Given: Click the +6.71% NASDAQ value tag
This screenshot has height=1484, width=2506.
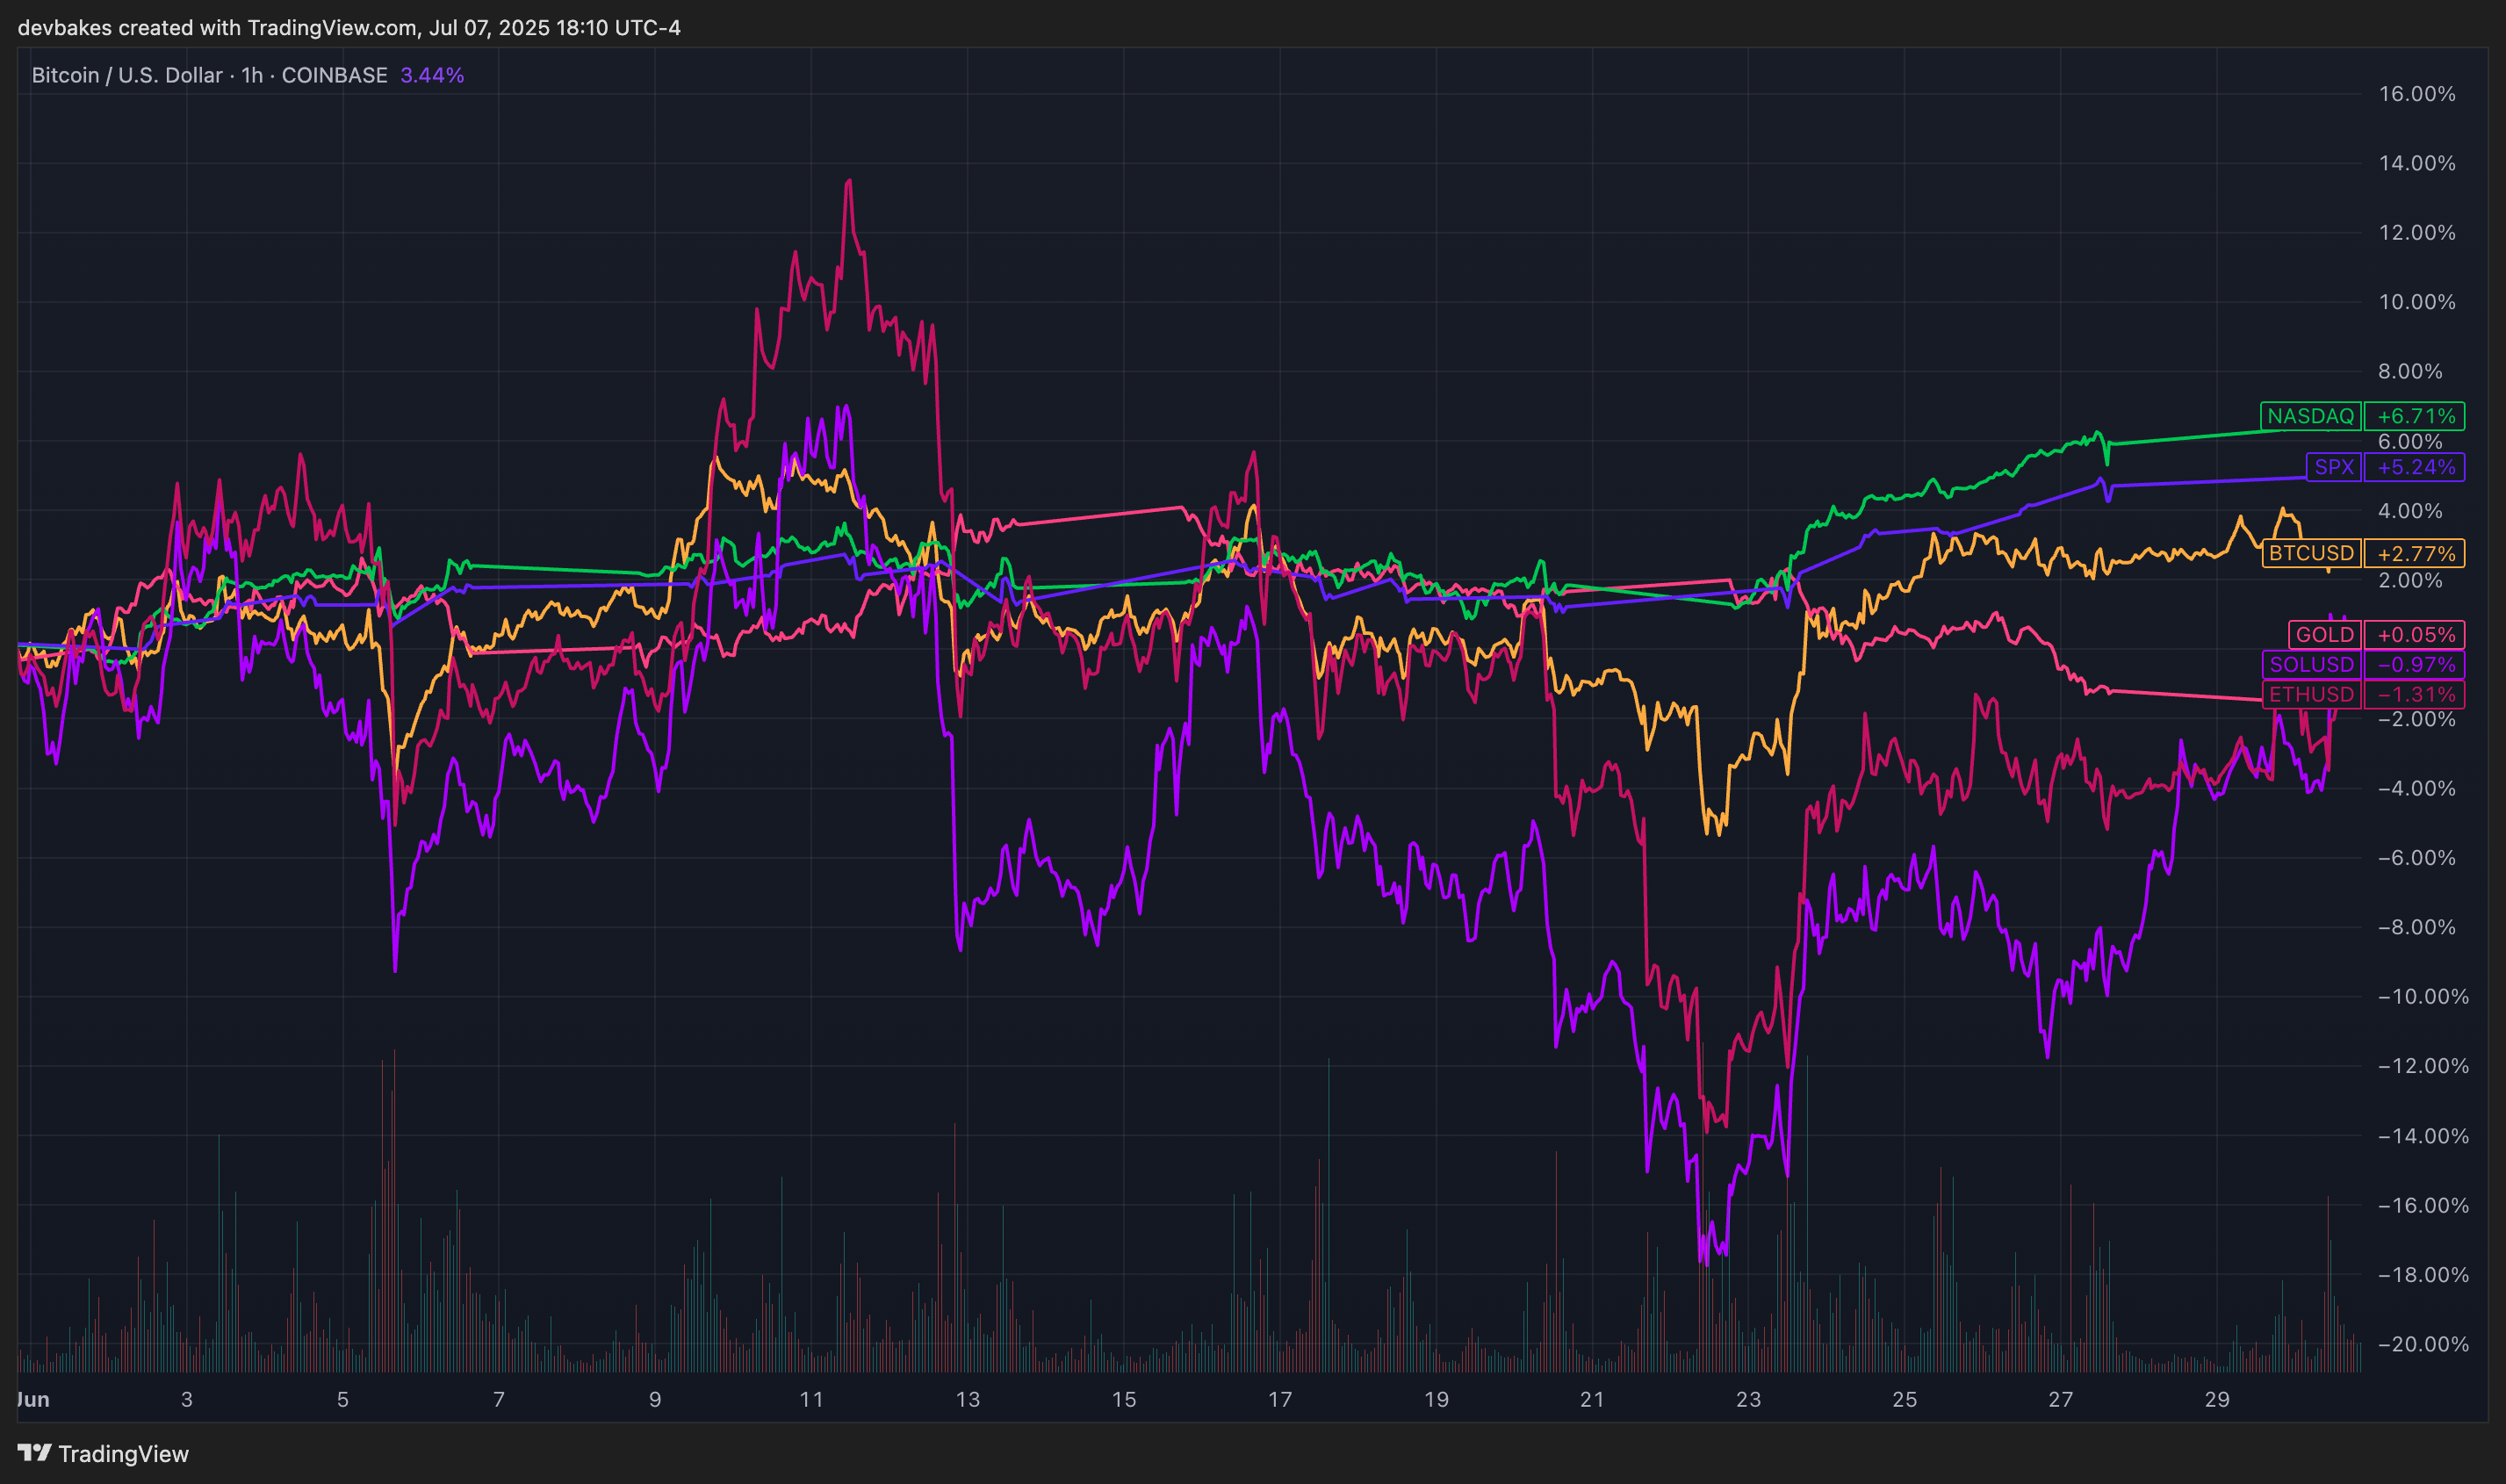Looking at the screenshot, I should (2415, 416).
